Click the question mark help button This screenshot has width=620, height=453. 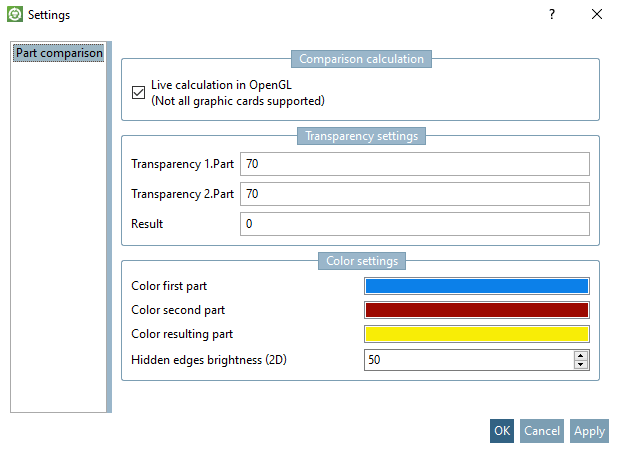pos(551,14)
